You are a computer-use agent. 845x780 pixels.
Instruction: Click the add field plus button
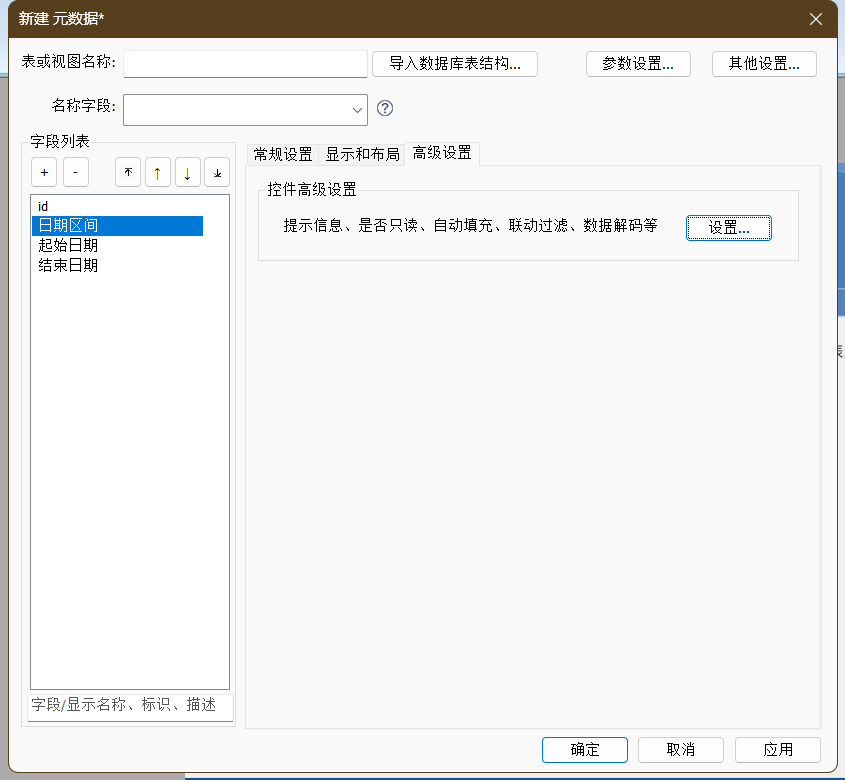[44, 172]
